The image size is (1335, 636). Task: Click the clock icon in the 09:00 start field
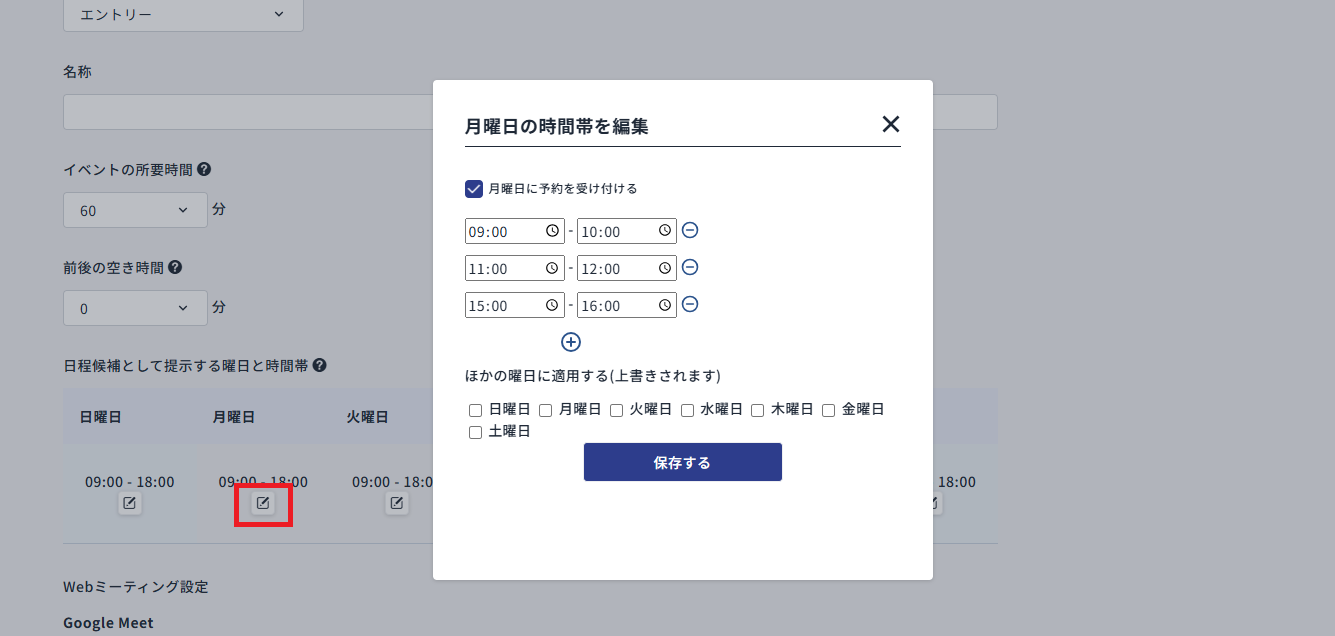pos(553,230)
